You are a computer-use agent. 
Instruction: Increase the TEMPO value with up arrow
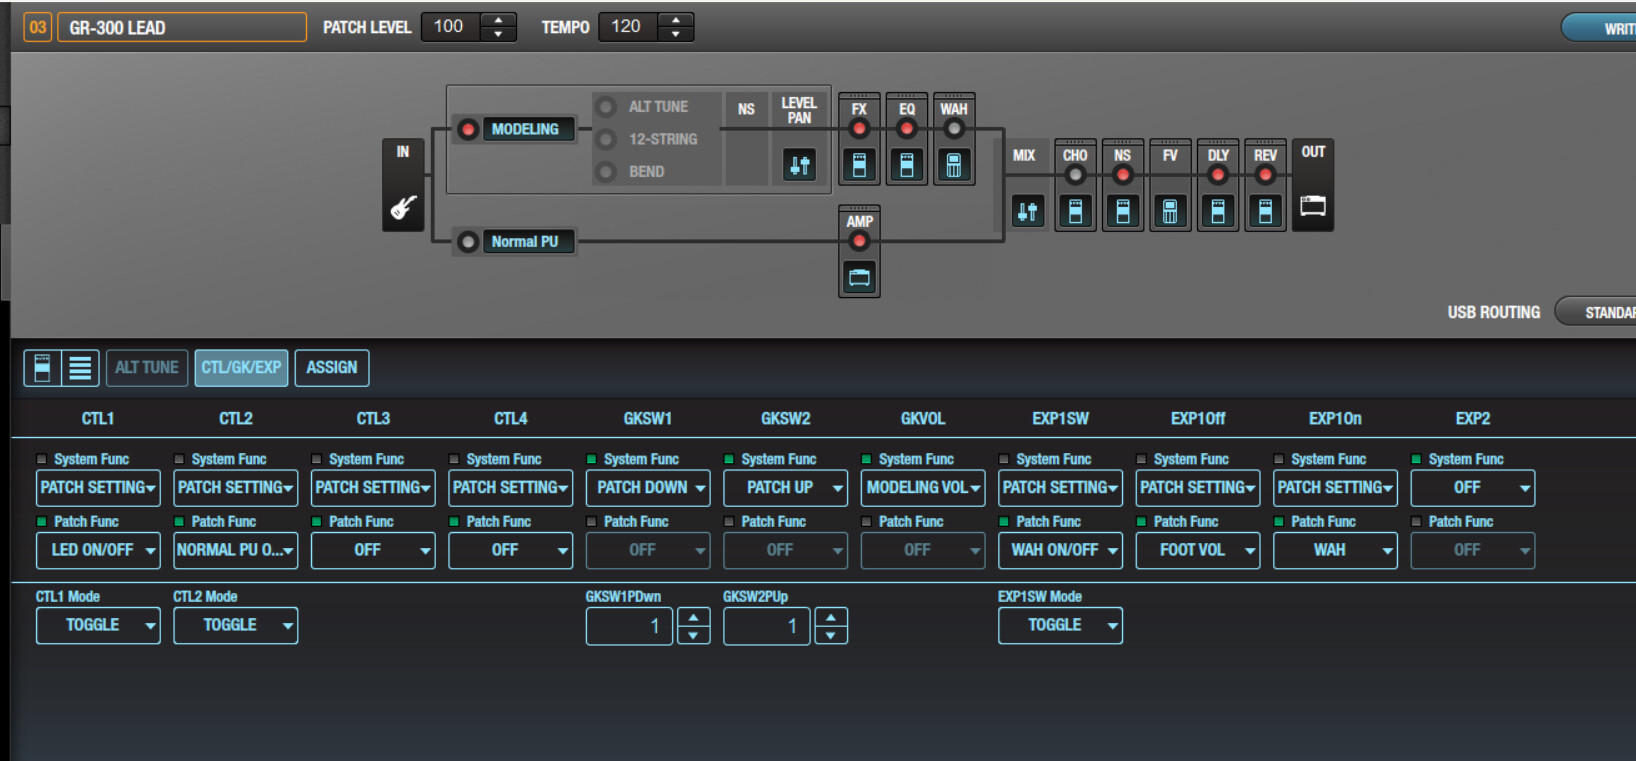(676, 20)
